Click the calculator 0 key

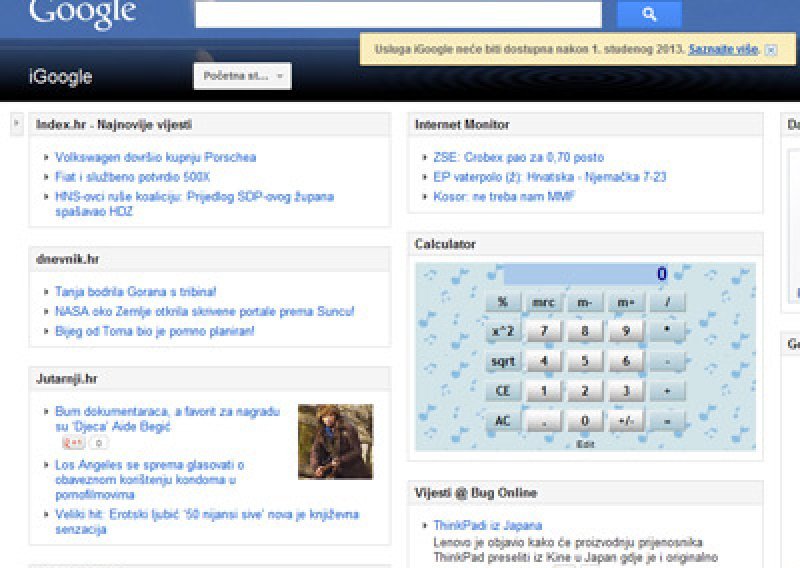point(585,422)
